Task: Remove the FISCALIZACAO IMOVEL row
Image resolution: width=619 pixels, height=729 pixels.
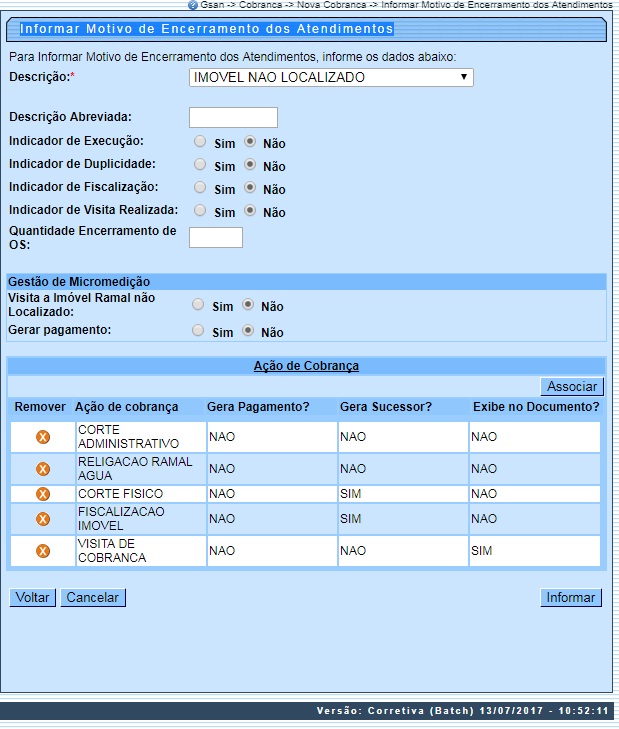Action: pos(42,519)
